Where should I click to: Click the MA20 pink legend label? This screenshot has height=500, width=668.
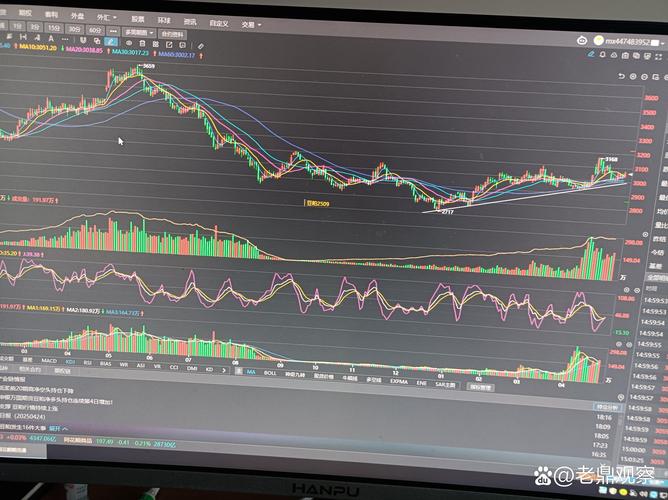84,50
